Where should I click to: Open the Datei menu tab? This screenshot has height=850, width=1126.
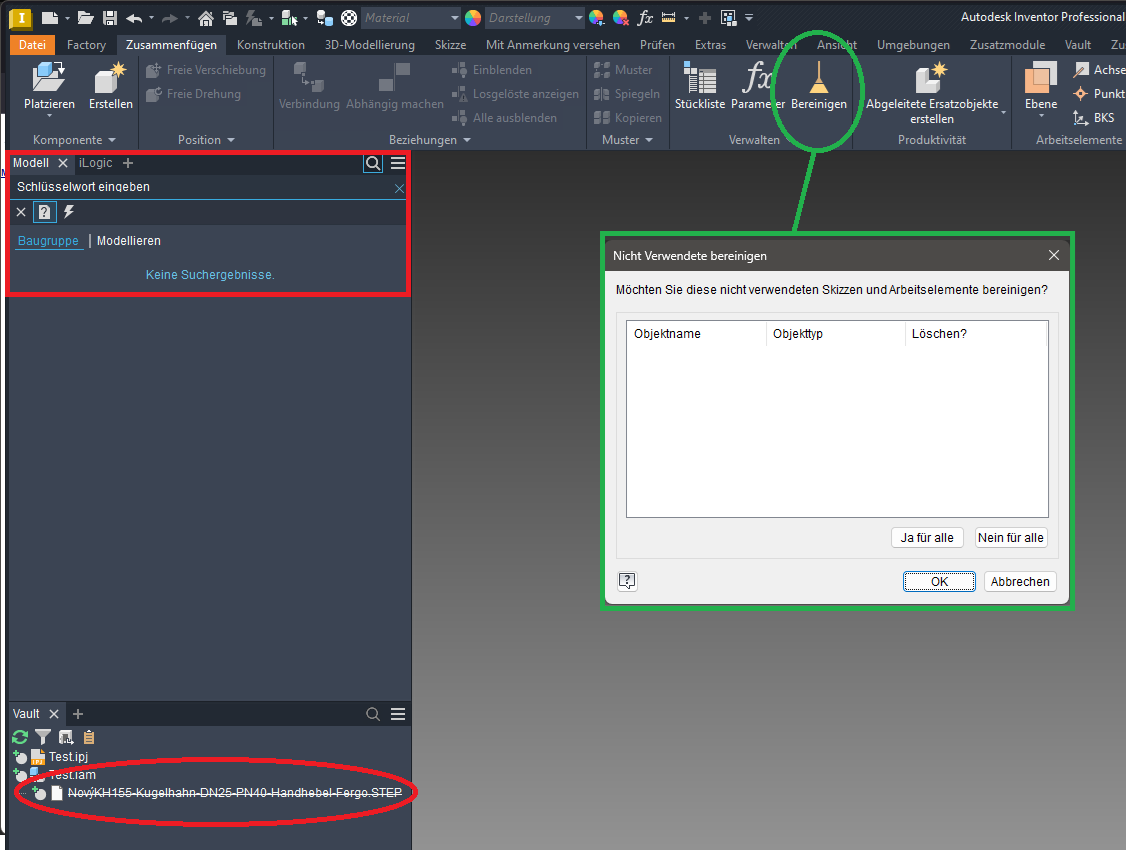coord(32,45)
